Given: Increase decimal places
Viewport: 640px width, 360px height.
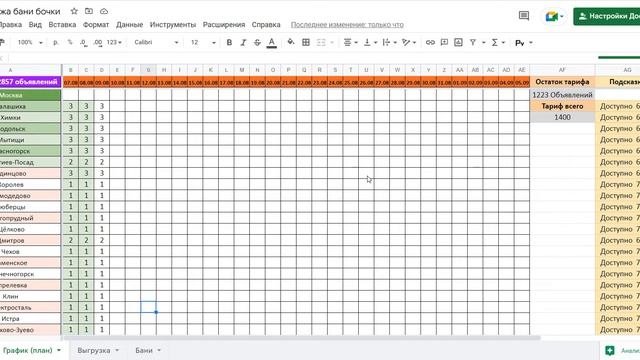Looking at the screenshot, I should pos(98,42).
